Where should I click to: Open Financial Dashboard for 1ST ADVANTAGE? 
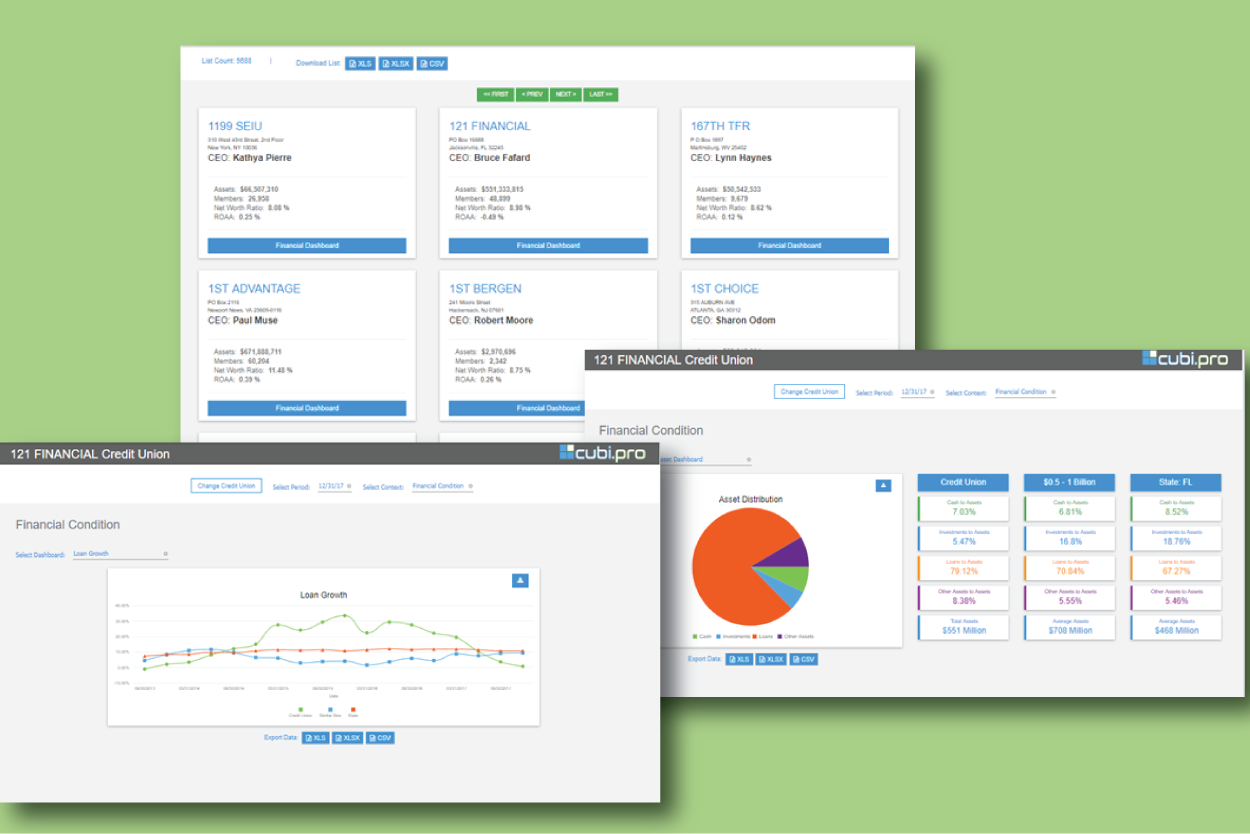point(307,408)
